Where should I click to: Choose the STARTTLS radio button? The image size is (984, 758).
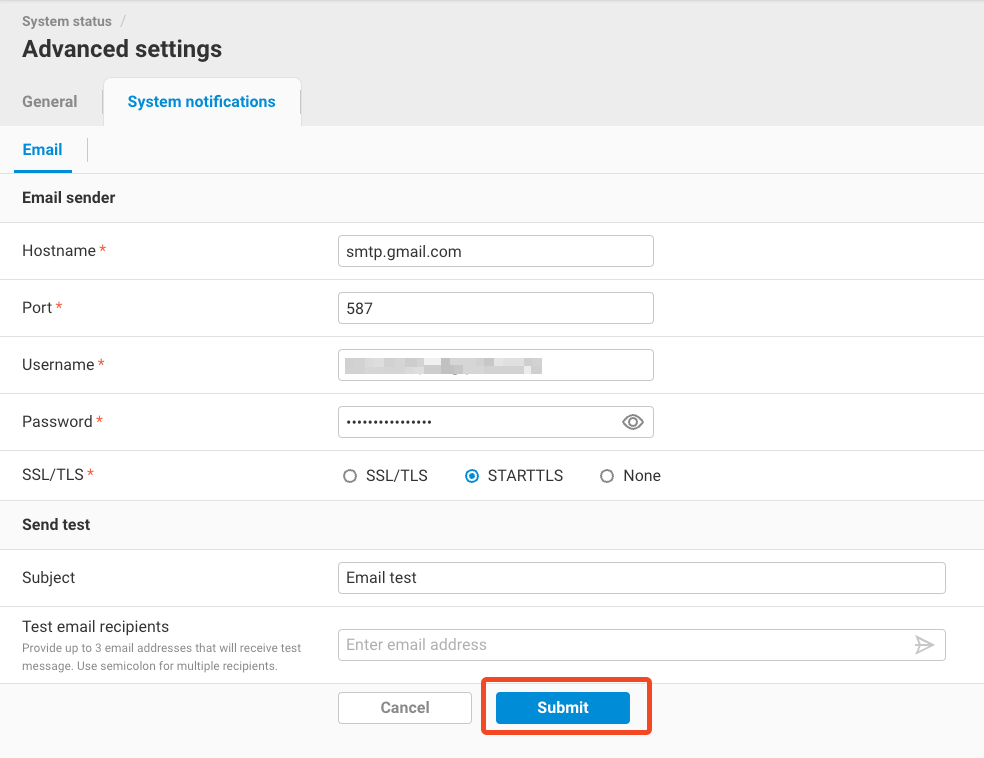tap(472, 476)
